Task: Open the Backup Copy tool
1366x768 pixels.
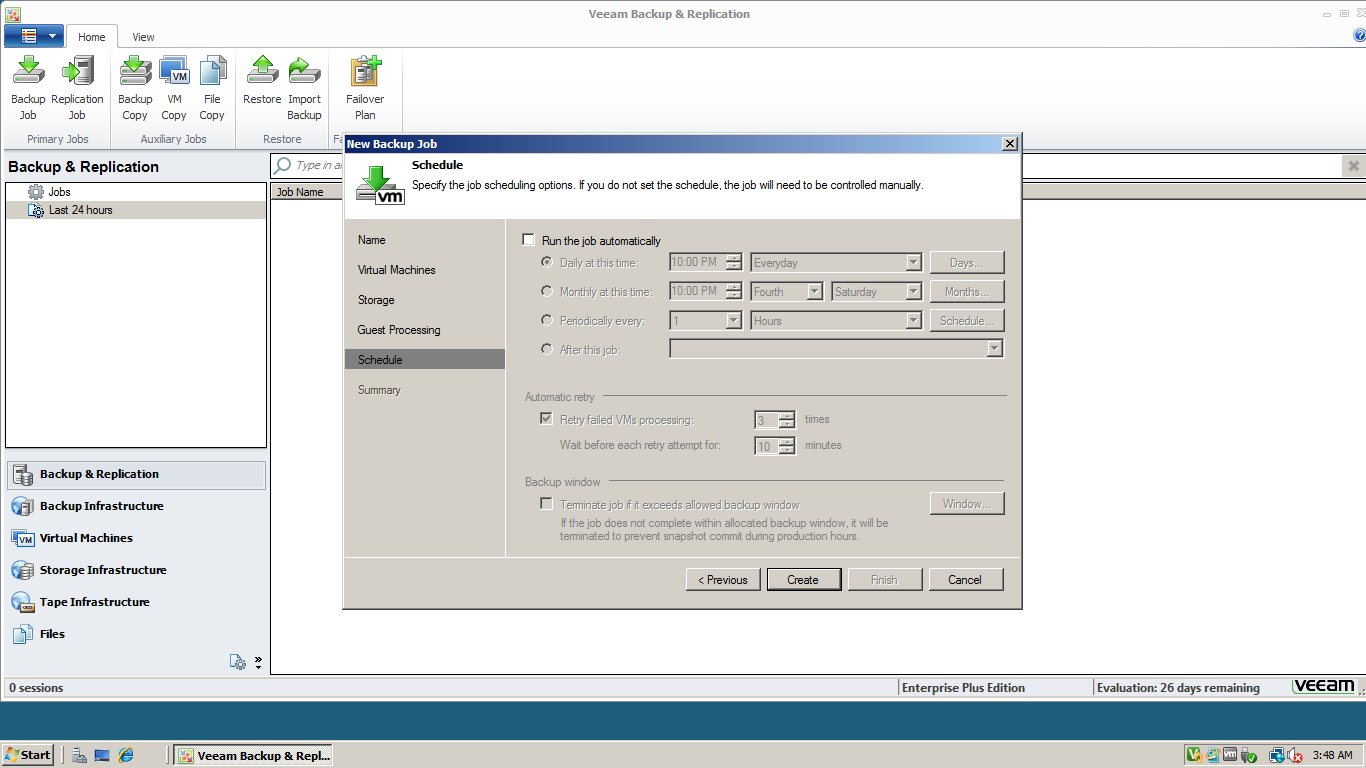Action: click(x=134, y=85)
